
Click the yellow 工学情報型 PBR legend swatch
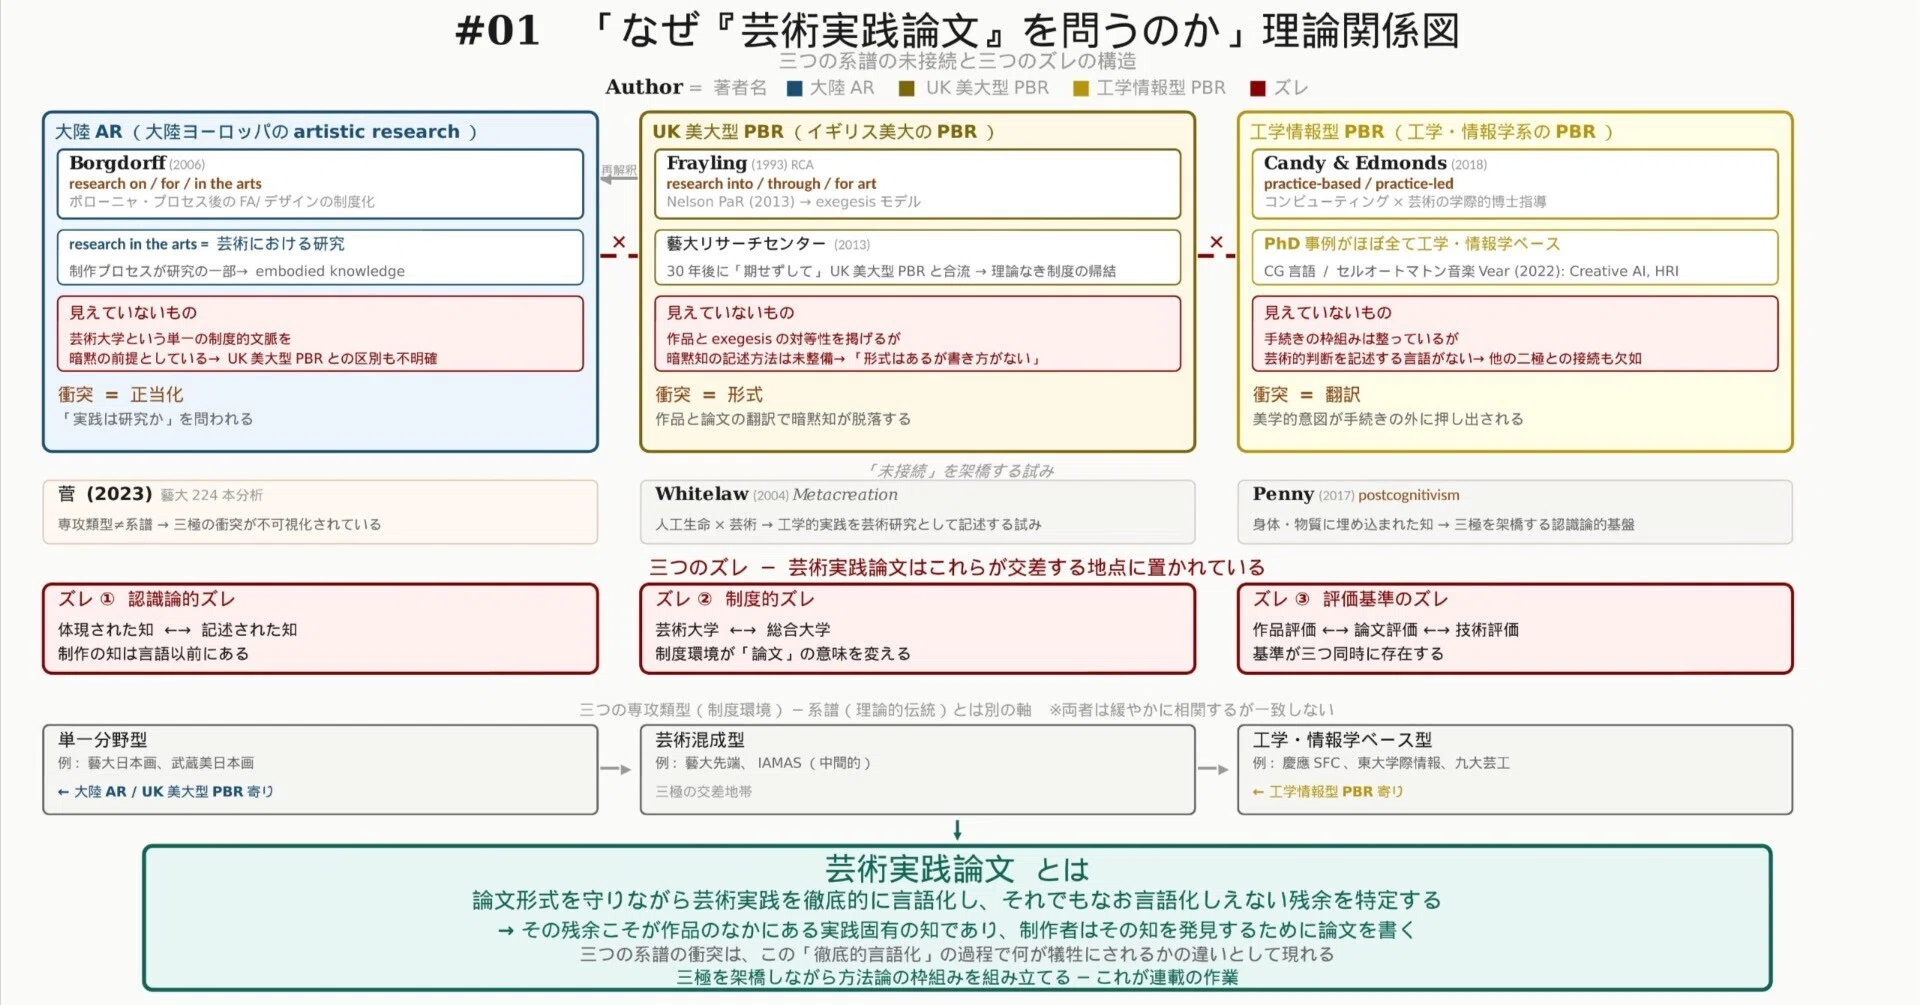pyautogui.click(x=1080, y=88)
